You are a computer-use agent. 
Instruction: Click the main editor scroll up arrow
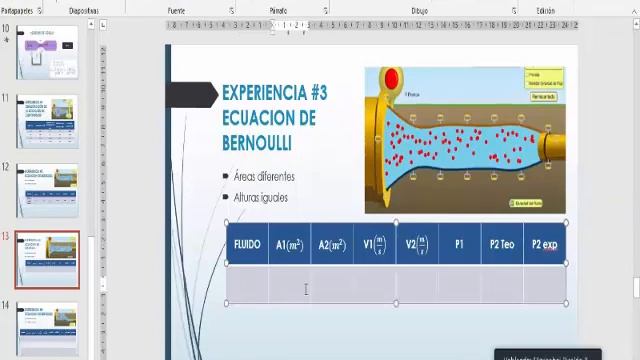tap(636, 24)
